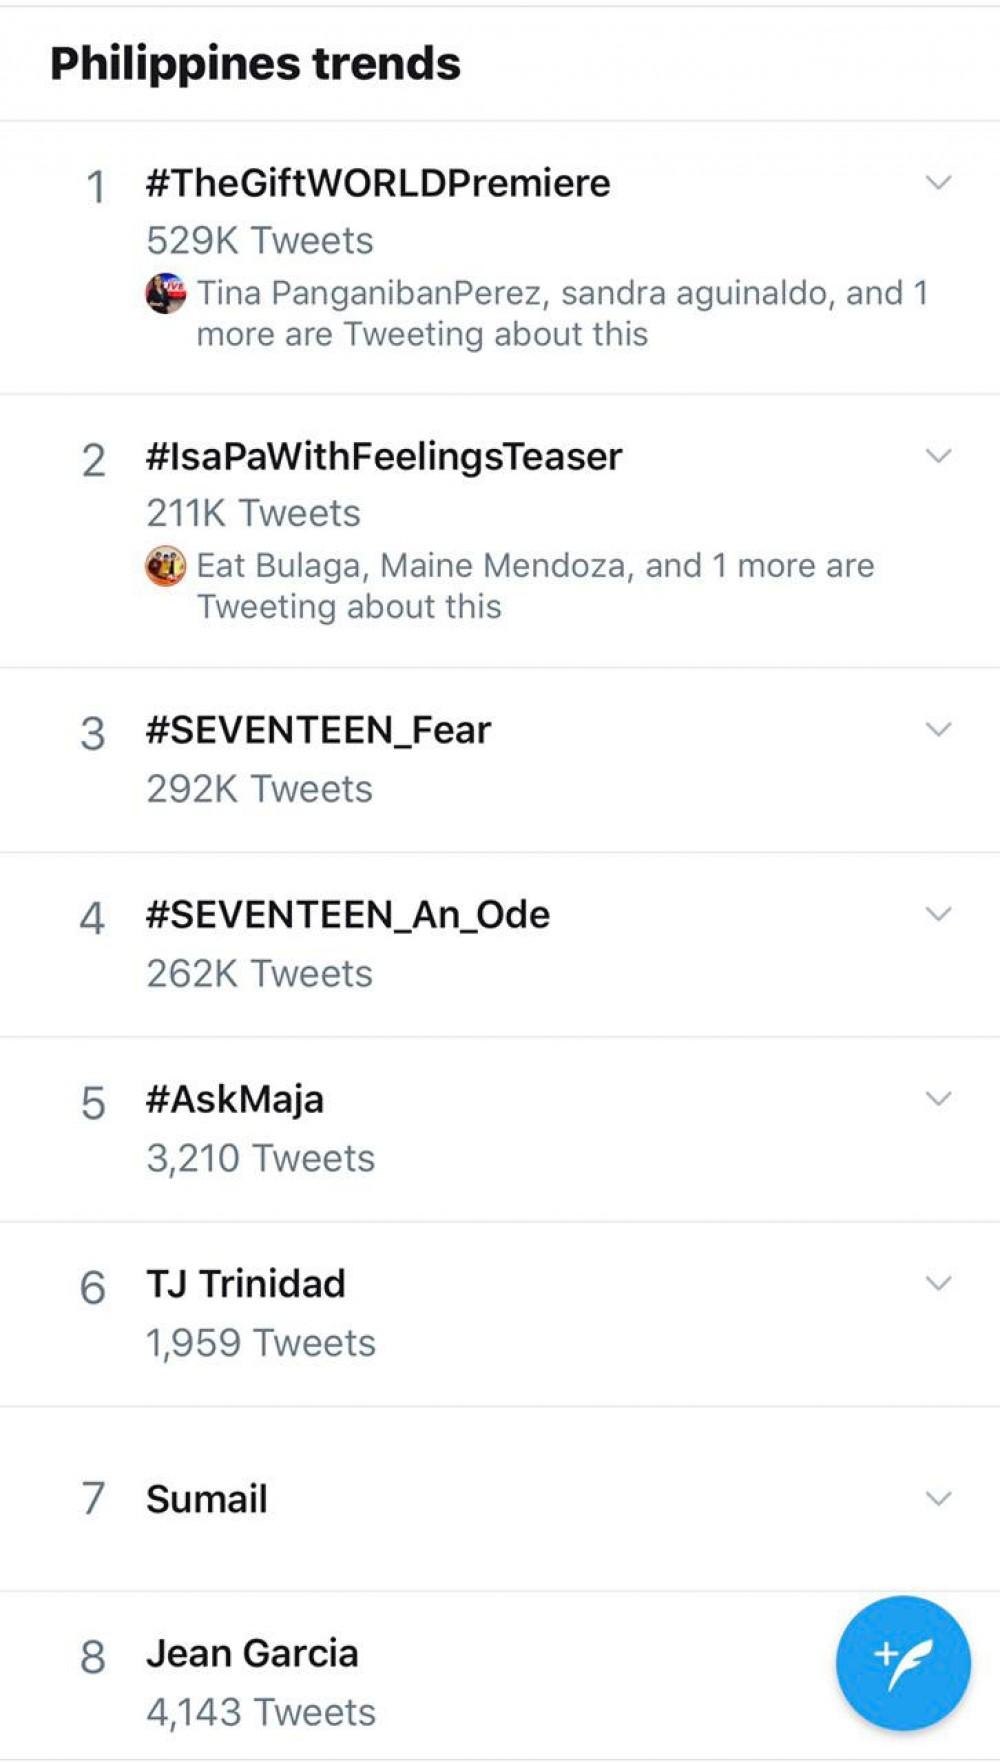The height and width of the screenshot is (1763, 1000).
Task: Click the Philippines trends heading
Action: click(255, 64)
